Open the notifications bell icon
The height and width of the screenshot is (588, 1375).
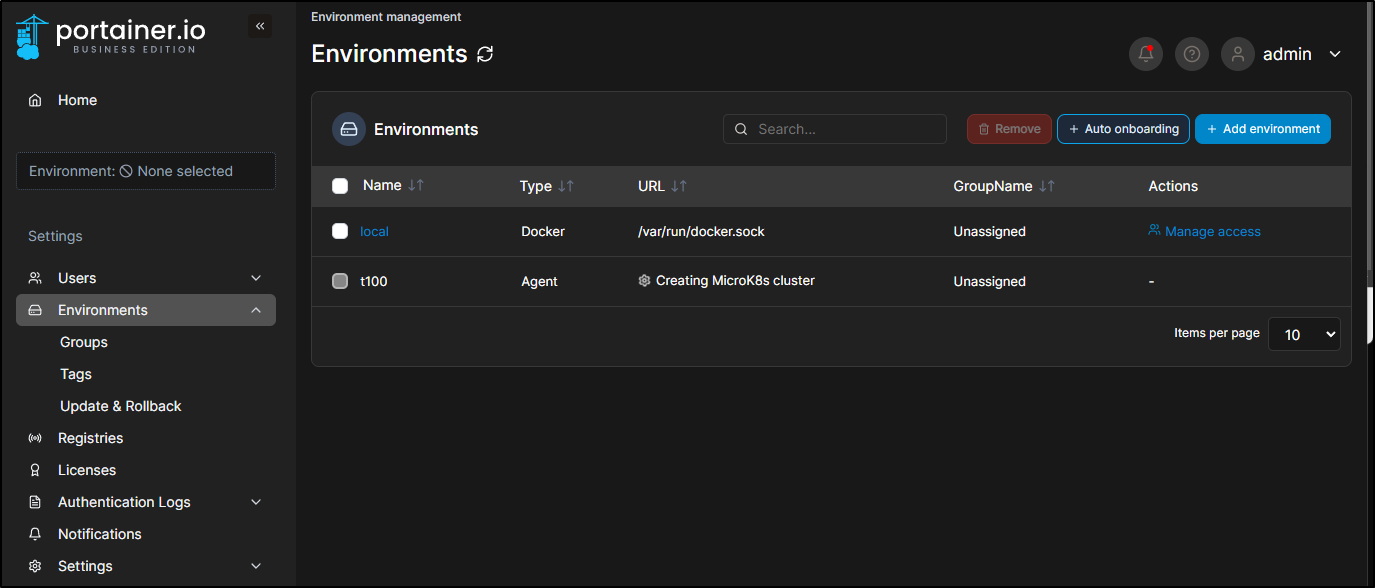[x=1146, y=54]
